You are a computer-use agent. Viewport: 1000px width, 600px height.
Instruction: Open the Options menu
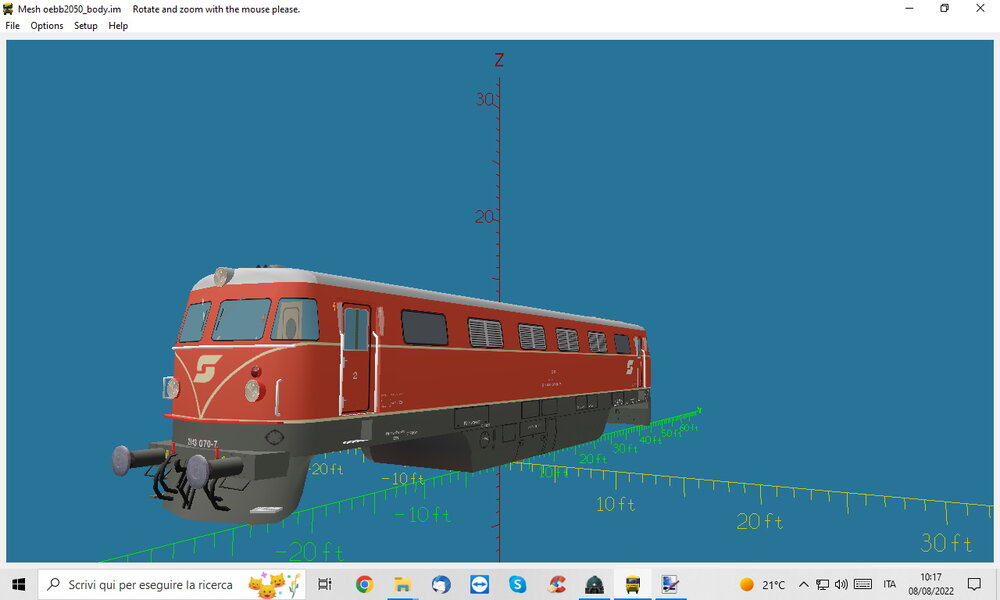coord(47,26)
